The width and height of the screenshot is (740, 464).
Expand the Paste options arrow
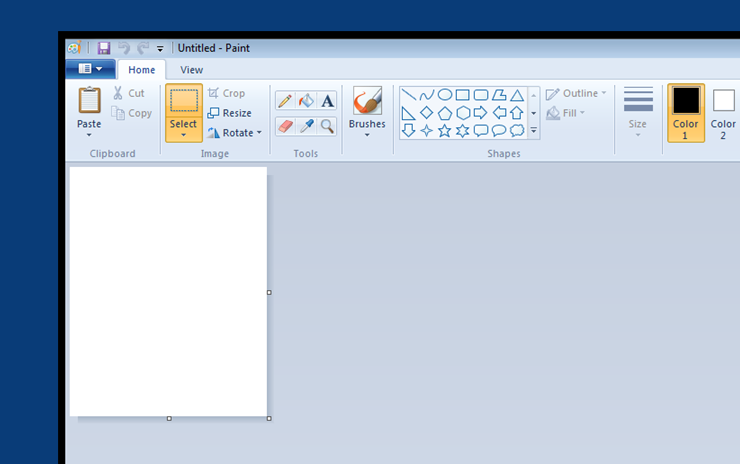pyautogui.click(x=89, y=135)
